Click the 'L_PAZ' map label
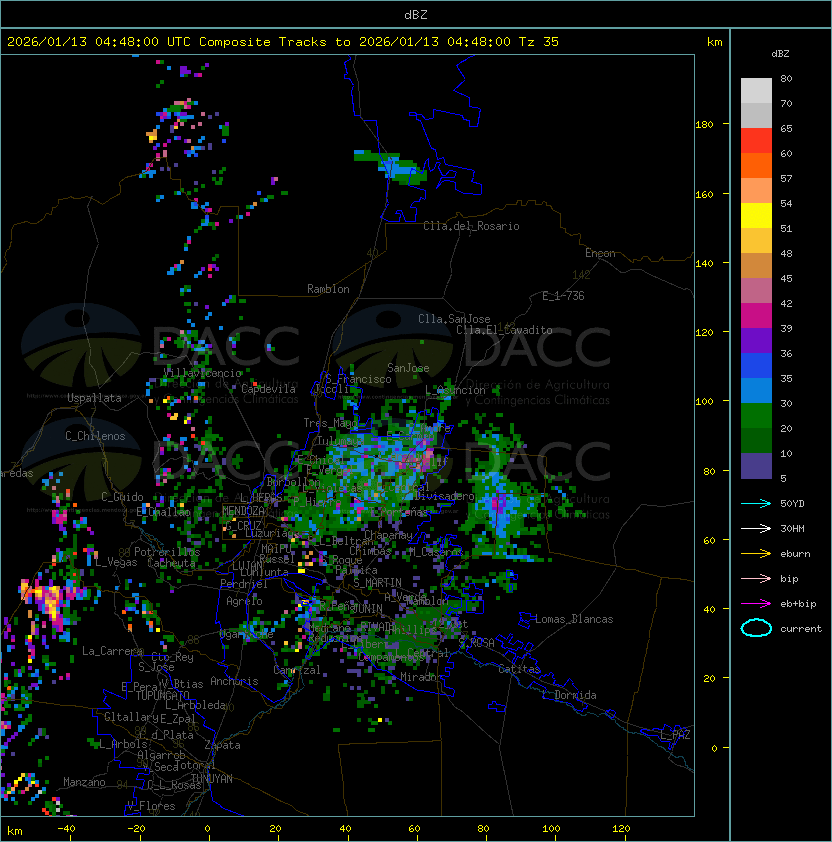Image resolution: width=832 pixels, height=842 pixels. (675, 735)
